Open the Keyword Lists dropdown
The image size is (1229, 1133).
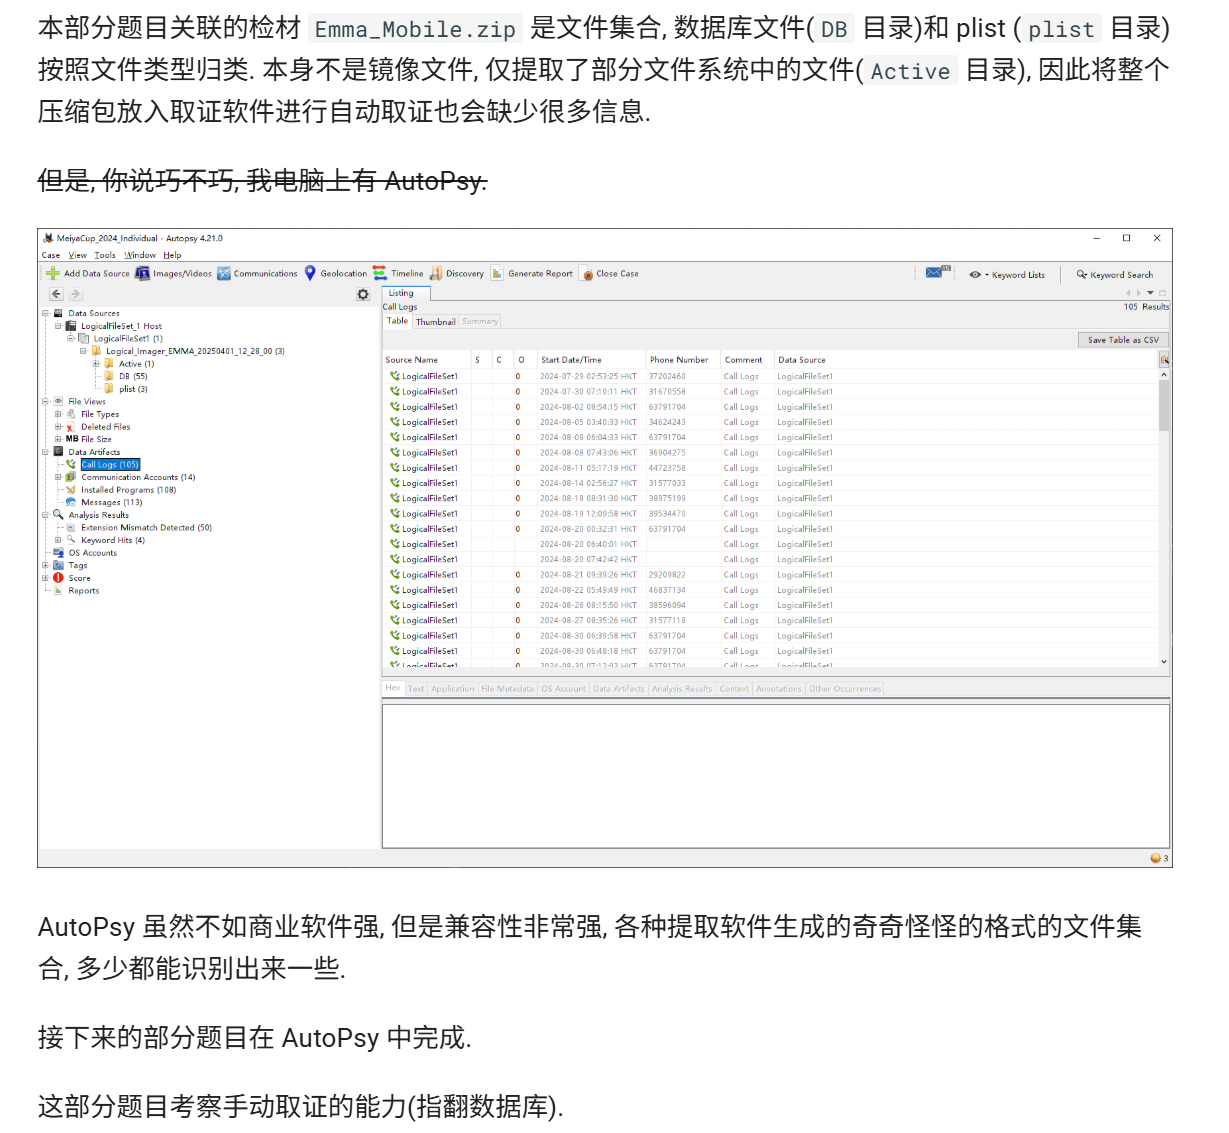(x=1008, y=274)
